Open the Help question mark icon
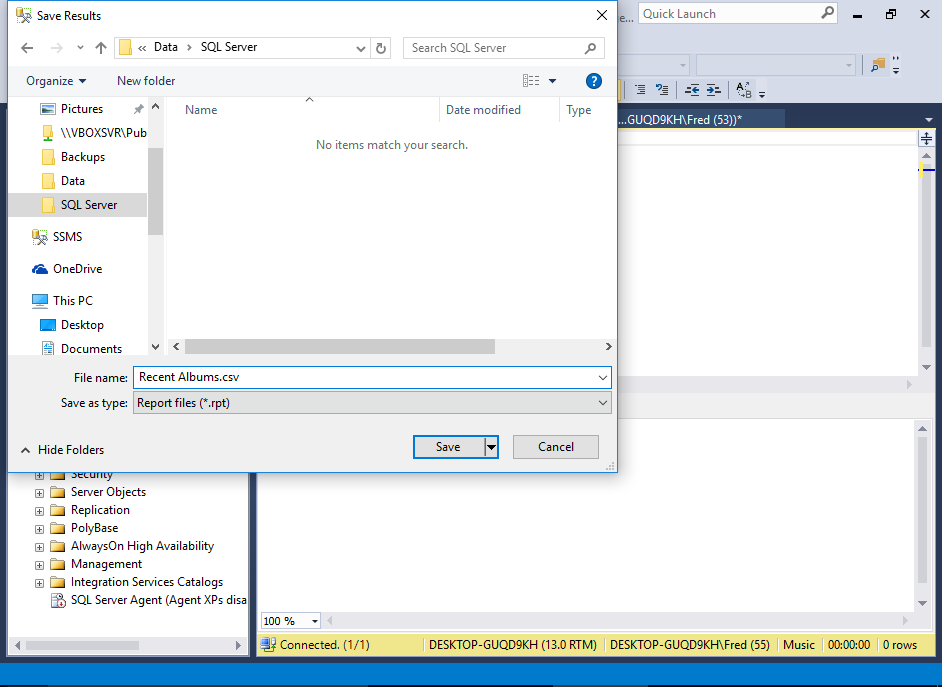This screenshot has height=687, width=942. click(x=593, y=81)
